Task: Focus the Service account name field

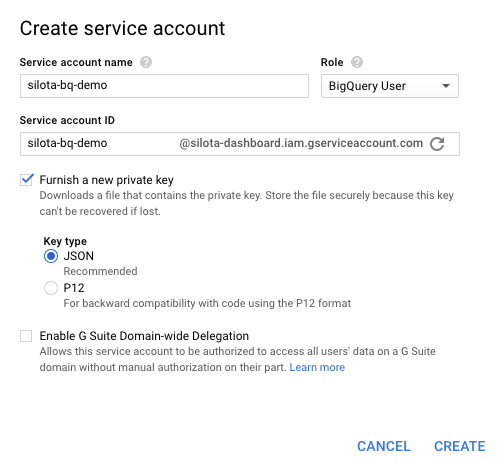Action: [164, 86]
